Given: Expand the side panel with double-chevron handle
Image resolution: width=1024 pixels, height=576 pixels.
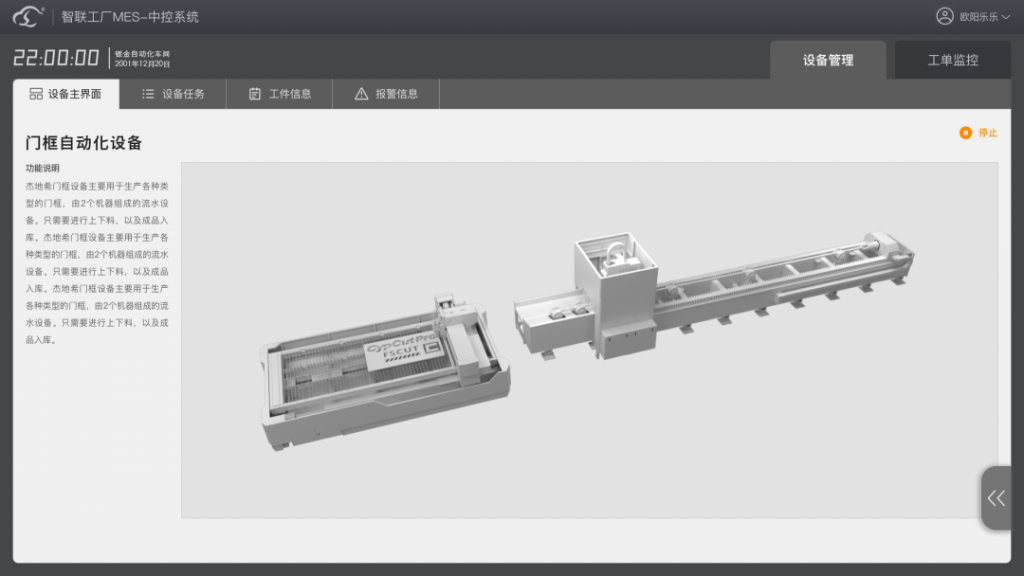Looking at the screenshot, I should pos(997,498).
